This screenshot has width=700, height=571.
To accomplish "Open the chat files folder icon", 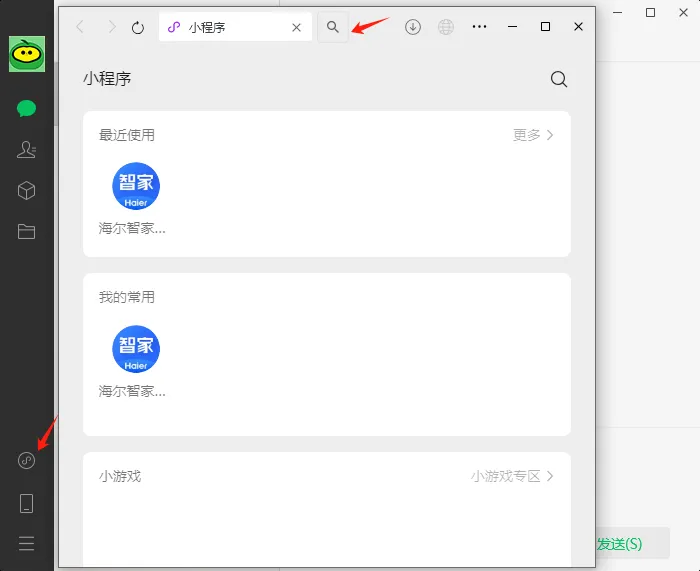I will [x=26, y=232].
